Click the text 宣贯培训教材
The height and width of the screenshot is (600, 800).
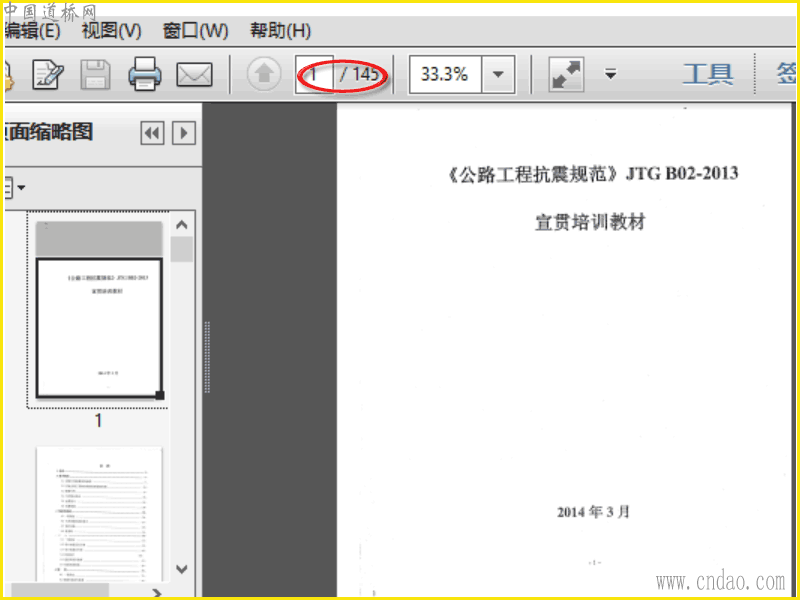click(590, 222)
